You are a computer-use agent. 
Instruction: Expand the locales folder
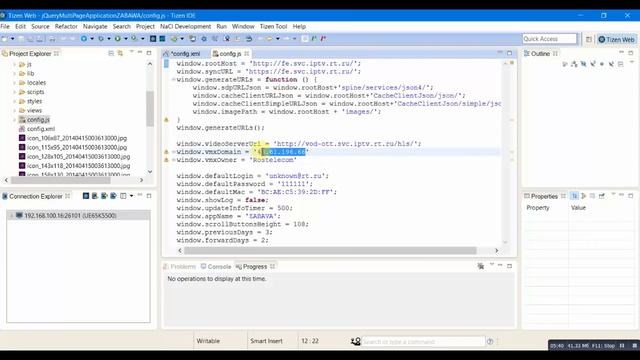(15, 83)
